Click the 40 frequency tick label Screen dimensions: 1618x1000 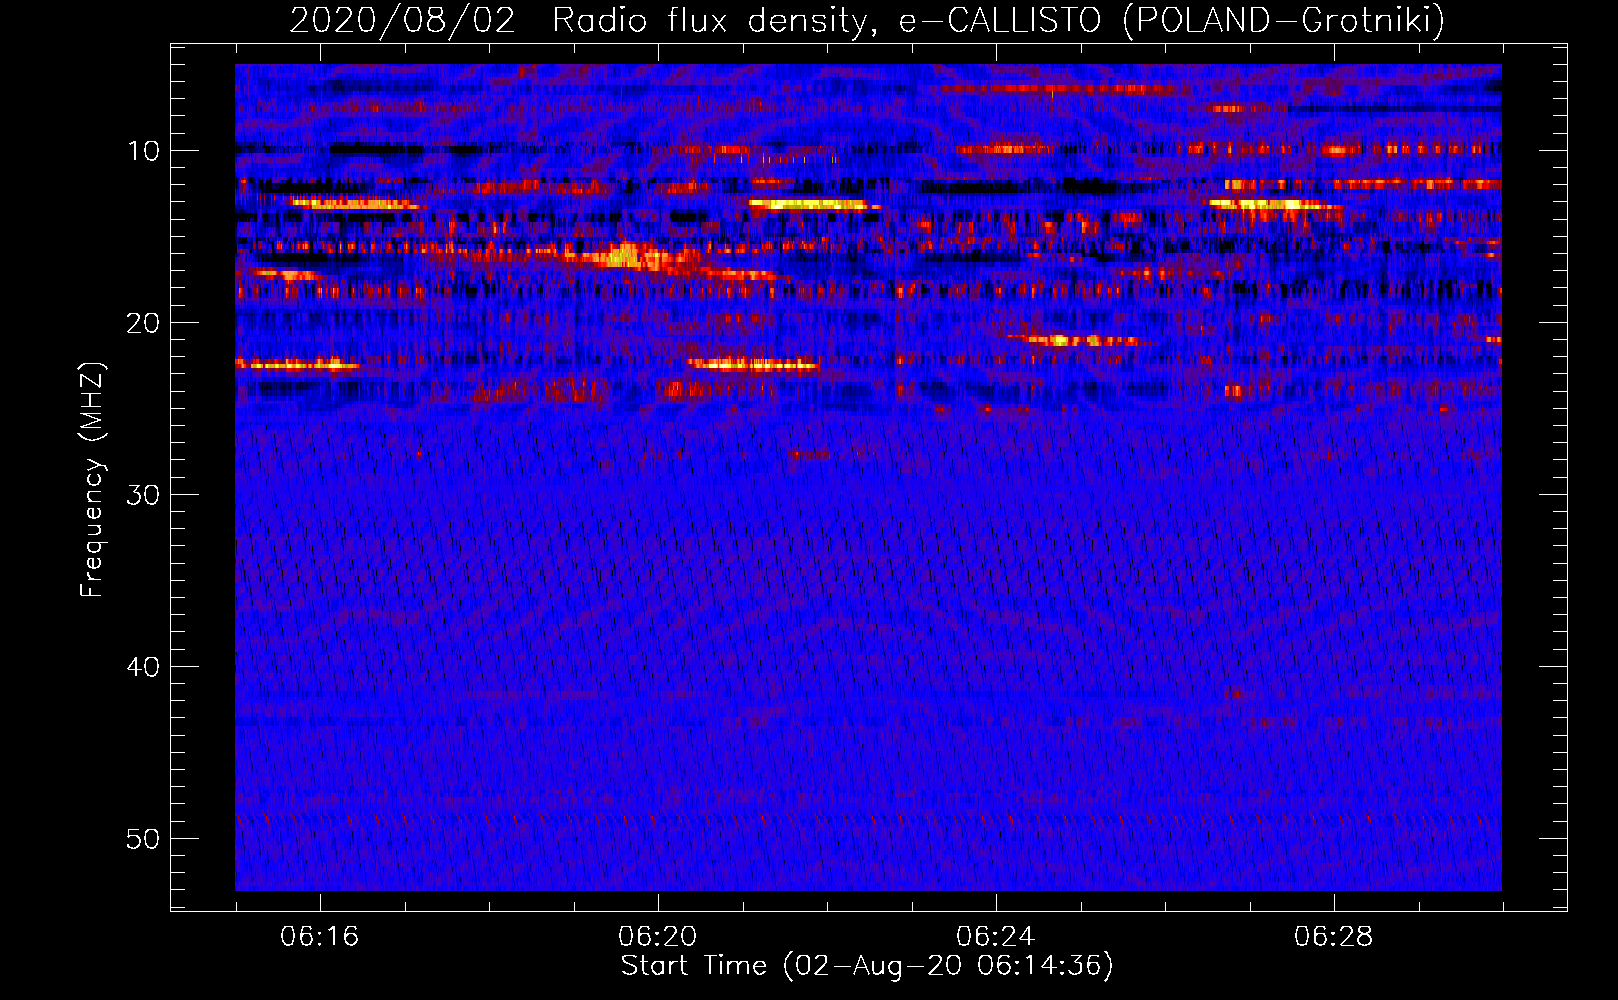143,667
